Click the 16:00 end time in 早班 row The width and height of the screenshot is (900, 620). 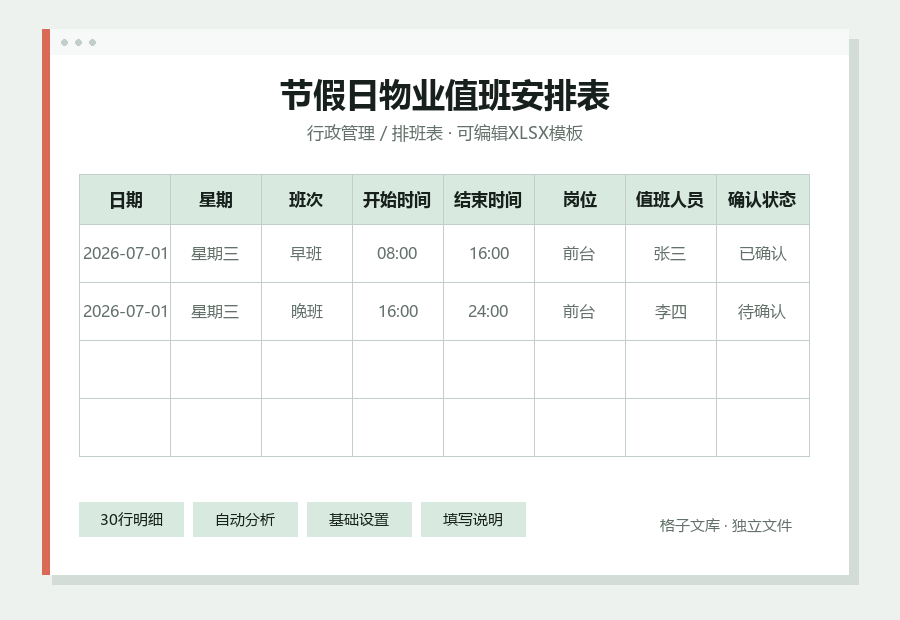coord(488,253)
